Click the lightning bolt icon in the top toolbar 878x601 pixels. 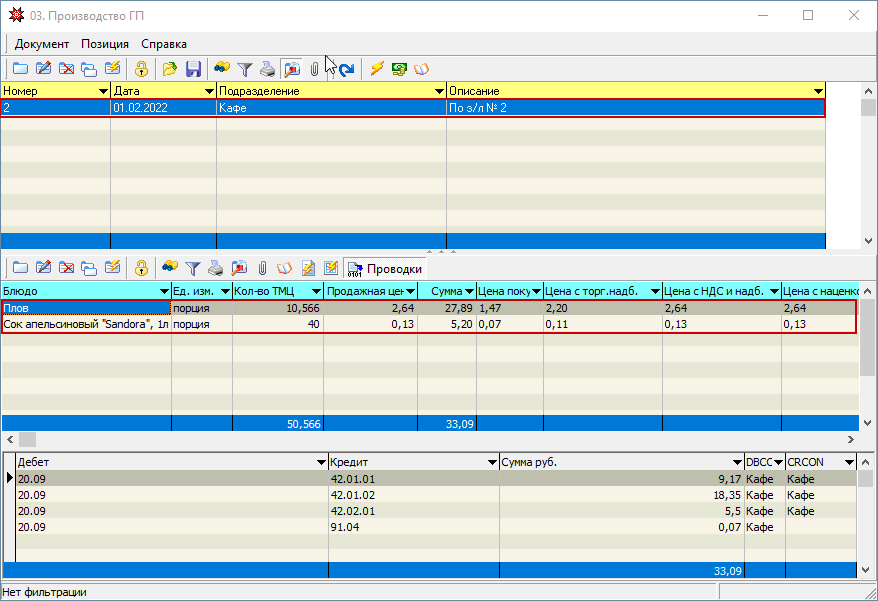click(377, 69)
